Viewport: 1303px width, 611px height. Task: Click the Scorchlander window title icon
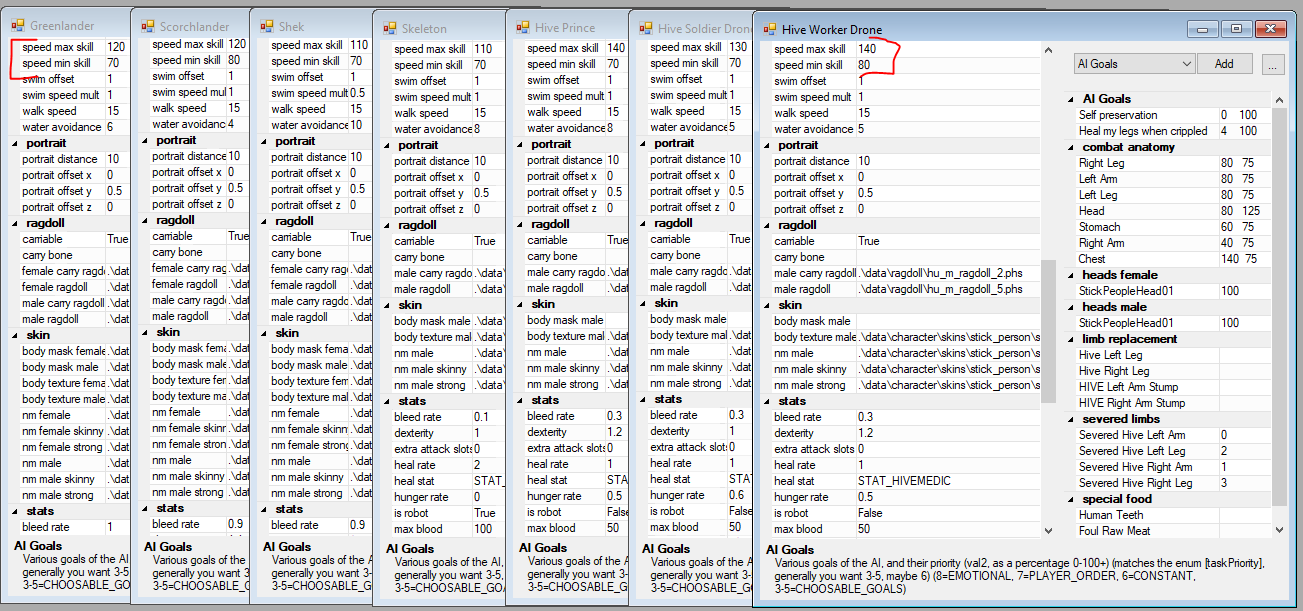point(148,26)
